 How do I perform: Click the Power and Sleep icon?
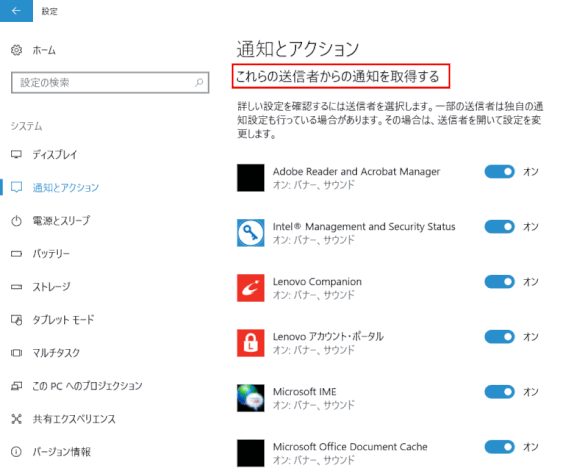[16, 220]
